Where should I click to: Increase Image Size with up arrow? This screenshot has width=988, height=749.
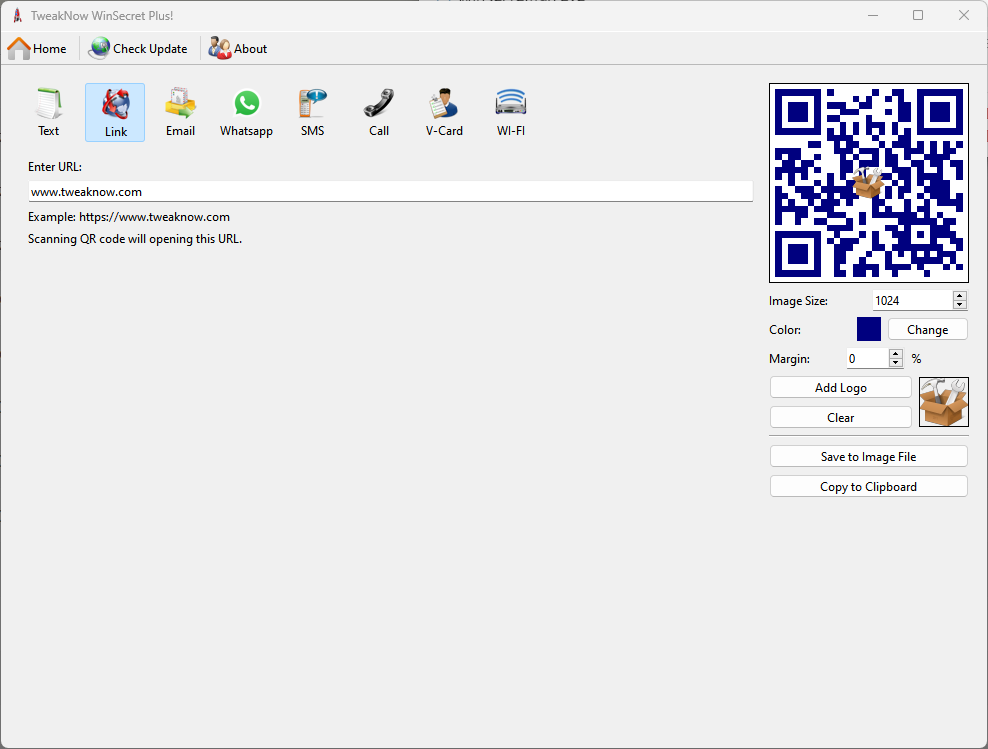click(x=960, y=296)
